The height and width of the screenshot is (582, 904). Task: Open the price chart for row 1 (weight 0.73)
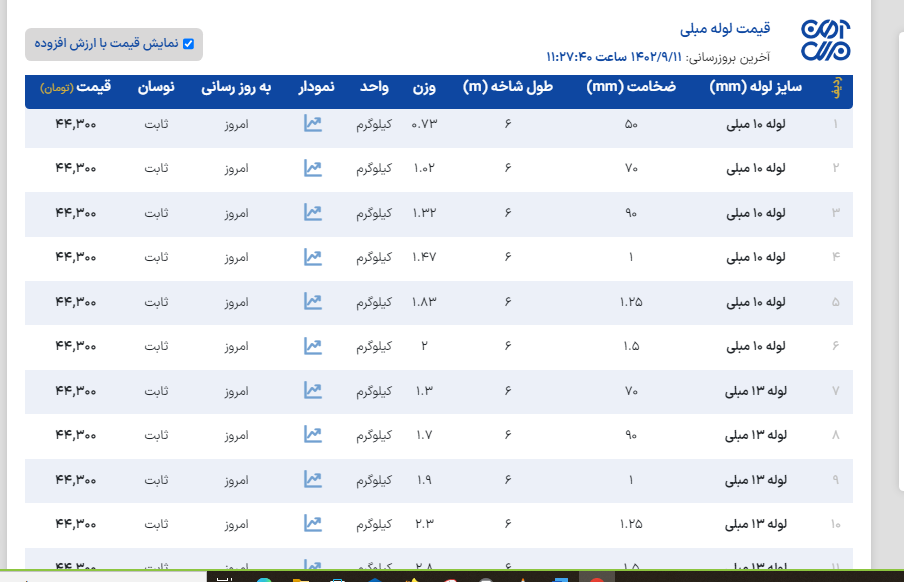coord(313,124)
